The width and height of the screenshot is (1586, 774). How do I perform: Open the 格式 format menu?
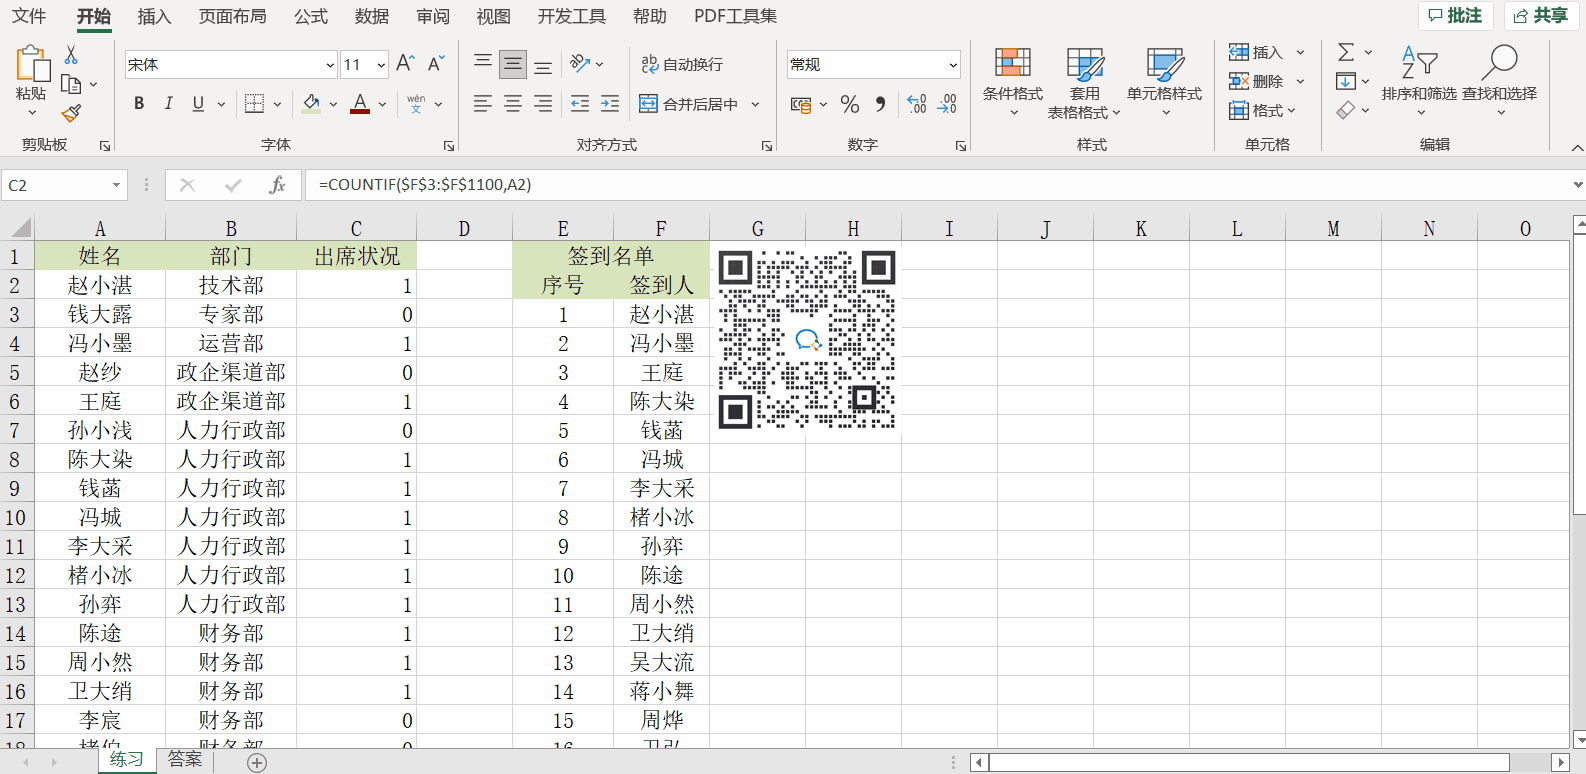click(x=1263, y=111)
